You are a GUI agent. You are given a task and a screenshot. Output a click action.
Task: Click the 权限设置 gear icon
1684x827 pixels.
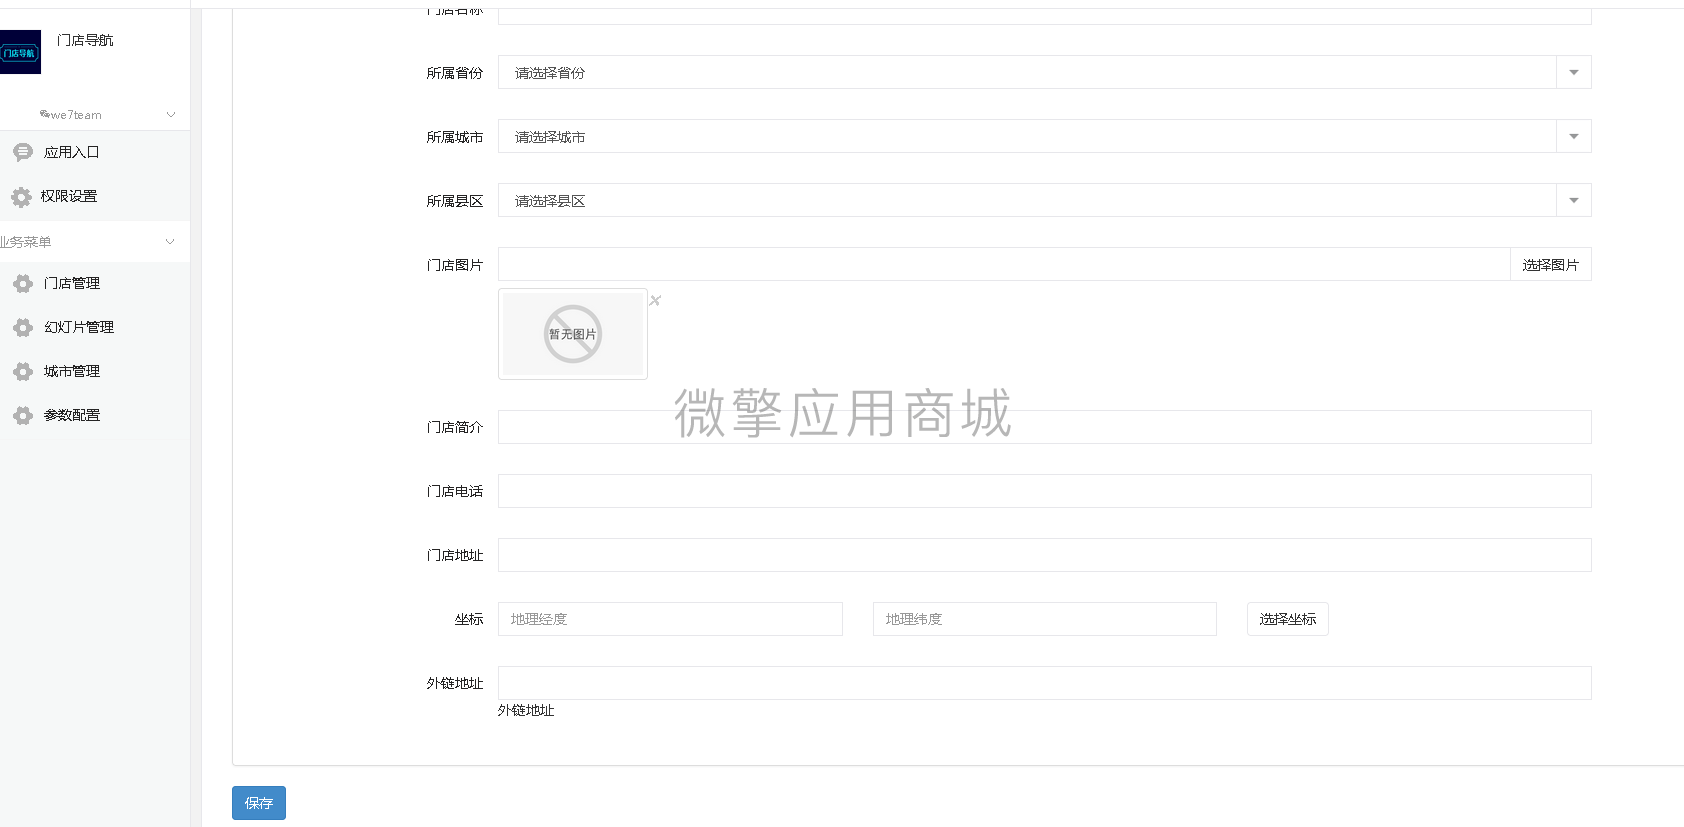coord(21,197)
